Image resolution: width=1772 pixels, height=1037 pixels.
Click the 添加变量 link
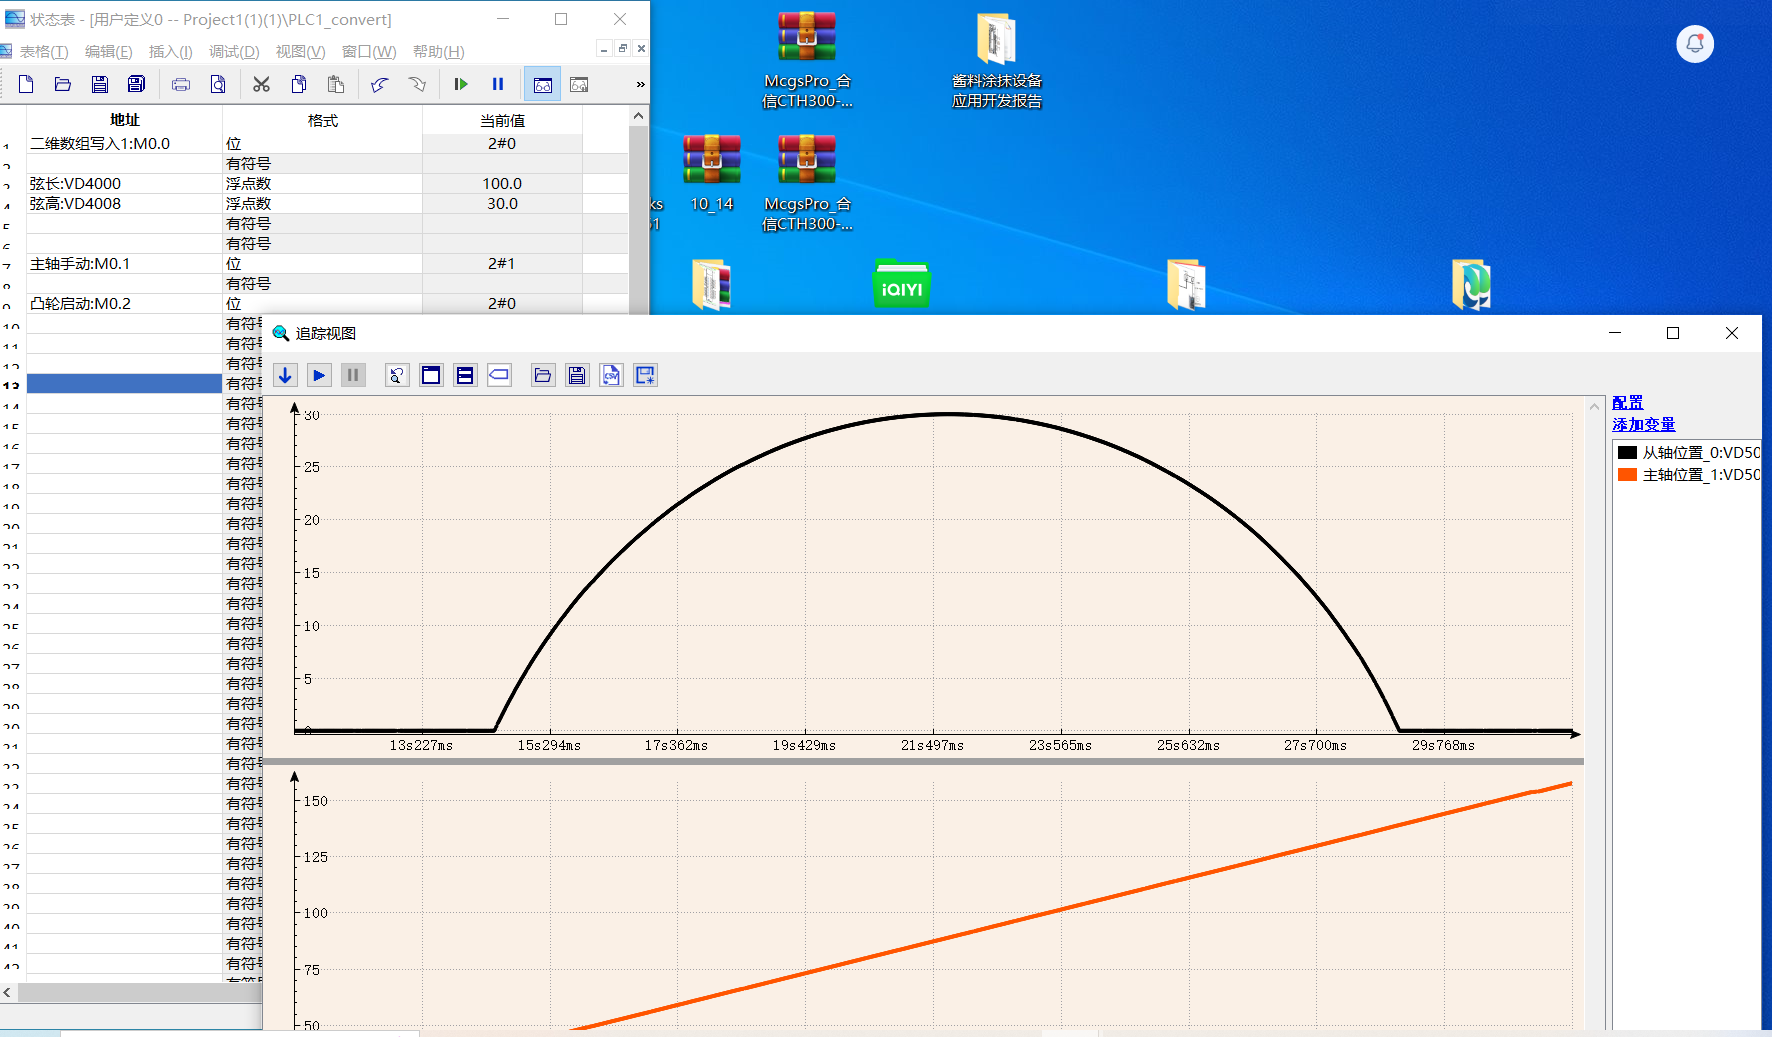(x=1643, y=424)
